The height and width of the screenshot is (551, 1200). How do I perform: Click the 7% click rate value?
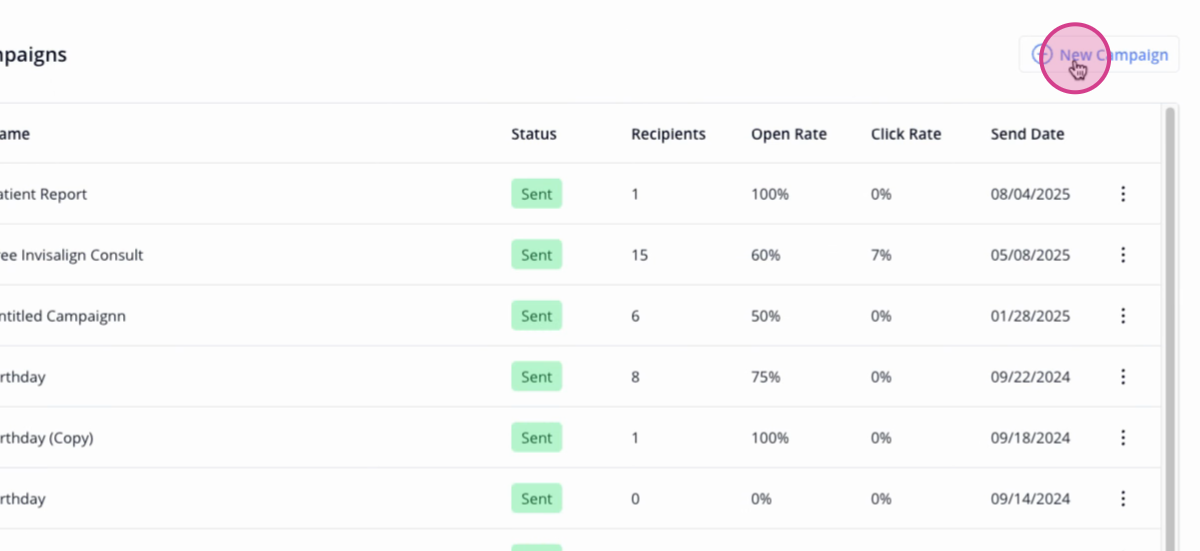point(881,255)
